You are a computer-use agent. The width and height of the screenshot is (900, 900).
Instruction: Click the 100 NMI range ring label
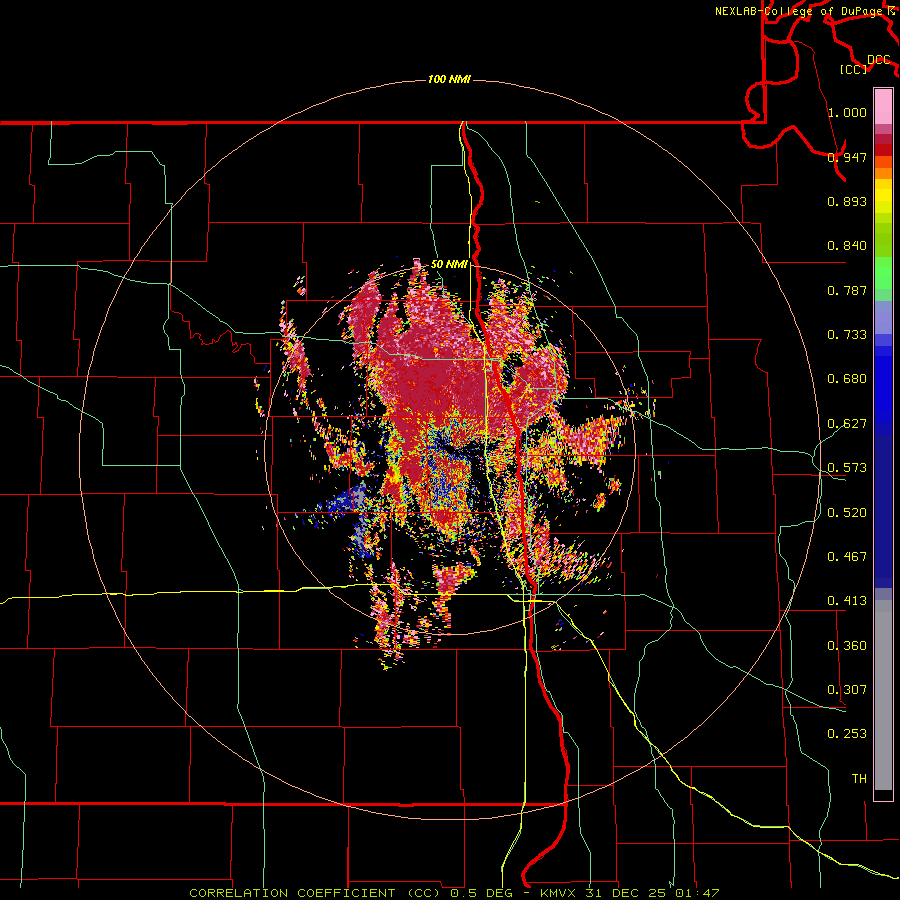(449, 79)
